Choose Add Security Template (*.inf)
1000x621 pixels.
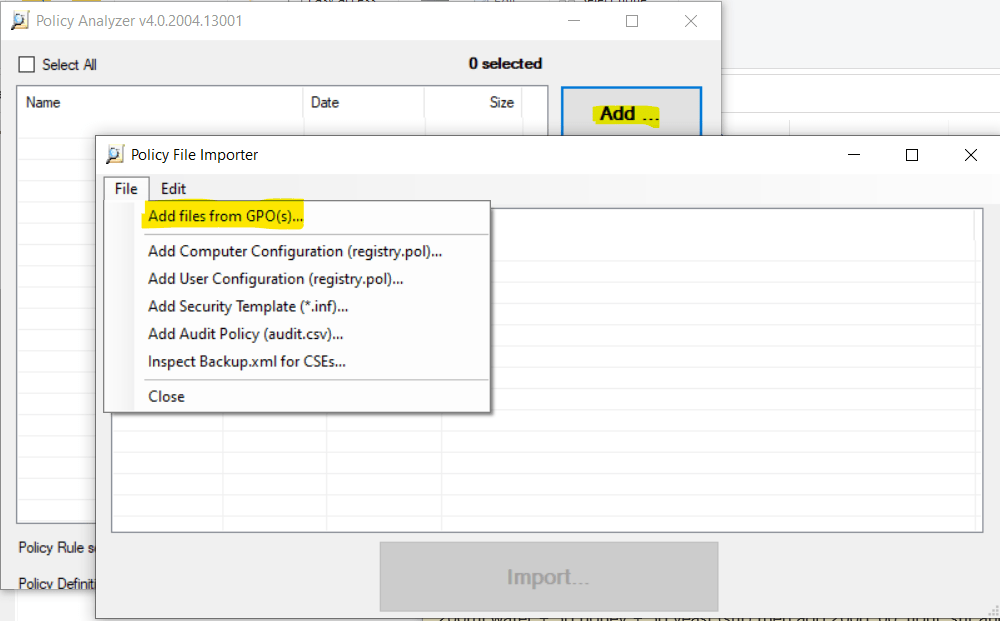(x=248, y=307)
